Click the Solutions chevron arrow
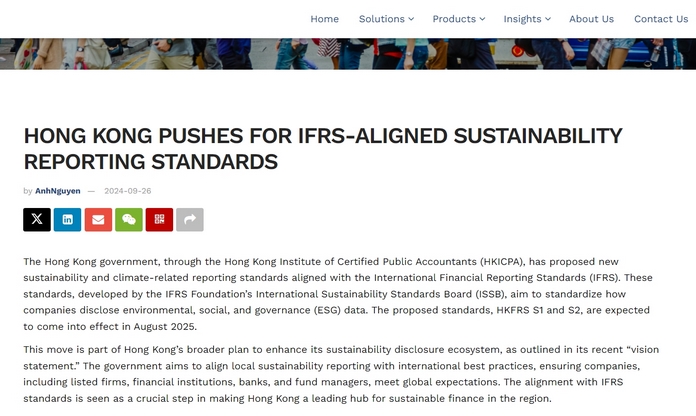 click(411, 19)
